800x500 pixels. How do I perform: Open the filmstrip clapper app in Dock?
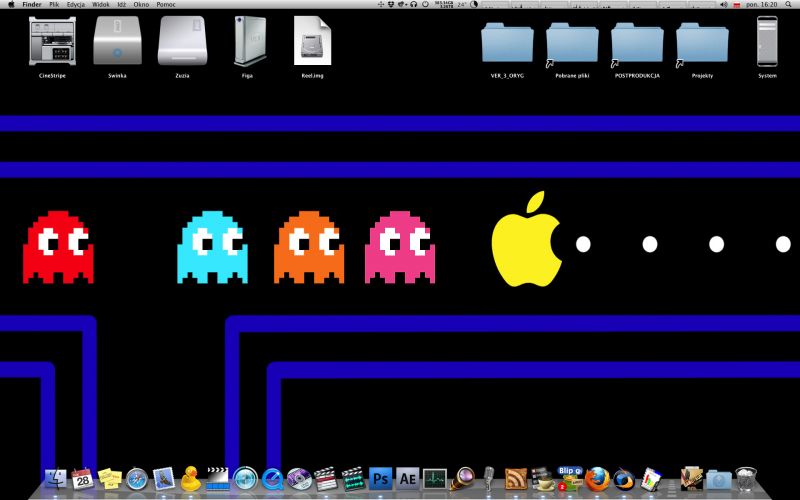[218, 479]
